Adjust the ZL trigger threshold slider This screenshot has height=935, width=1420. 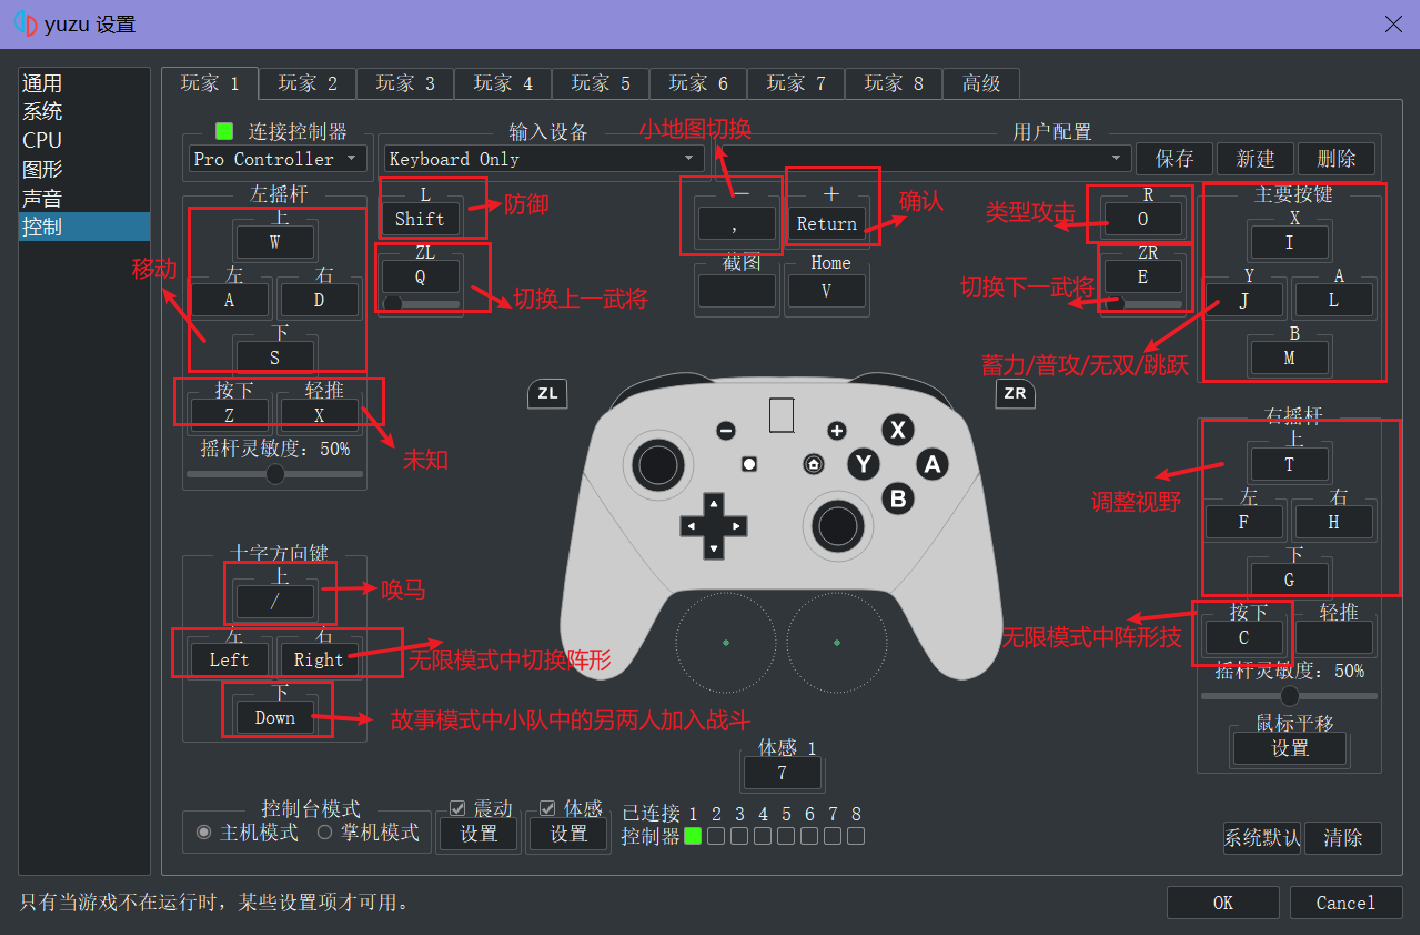pos(420,303)
